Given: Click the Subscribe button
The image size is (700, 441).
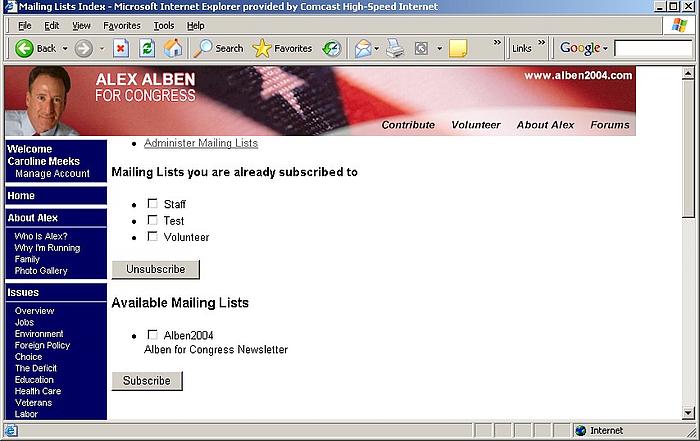Looking at the screenshot, I should tap(147, 380).
